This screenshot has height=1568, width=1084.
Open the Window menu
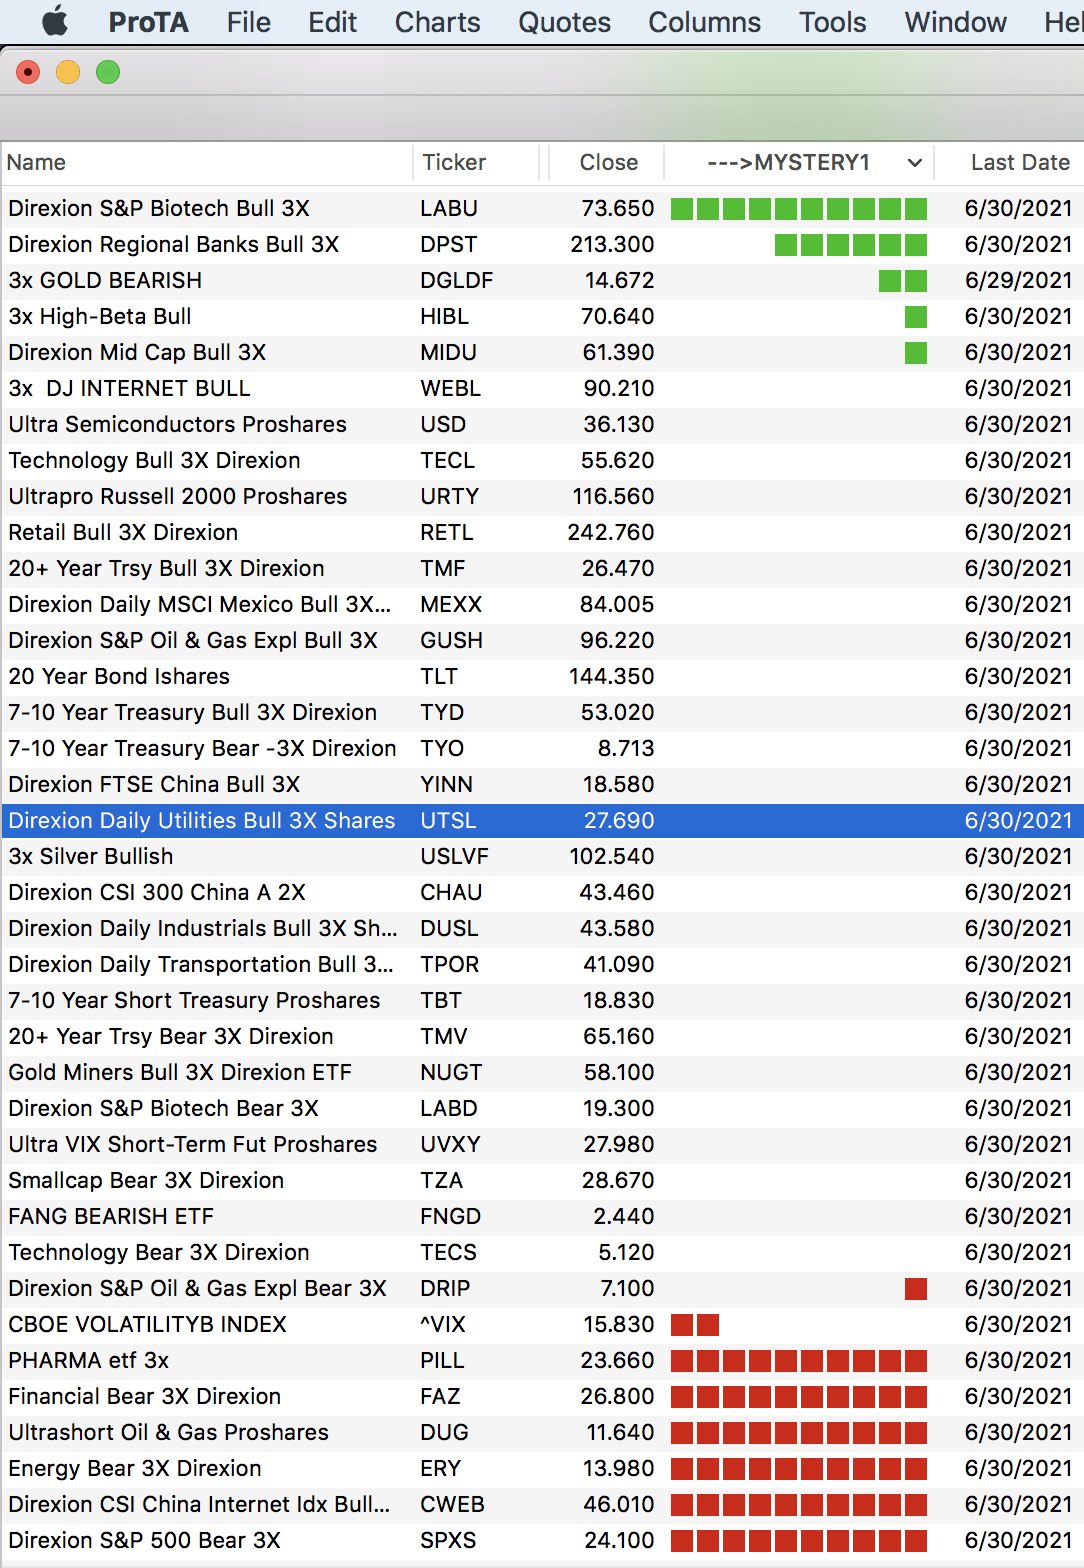(x=955, y=22)
